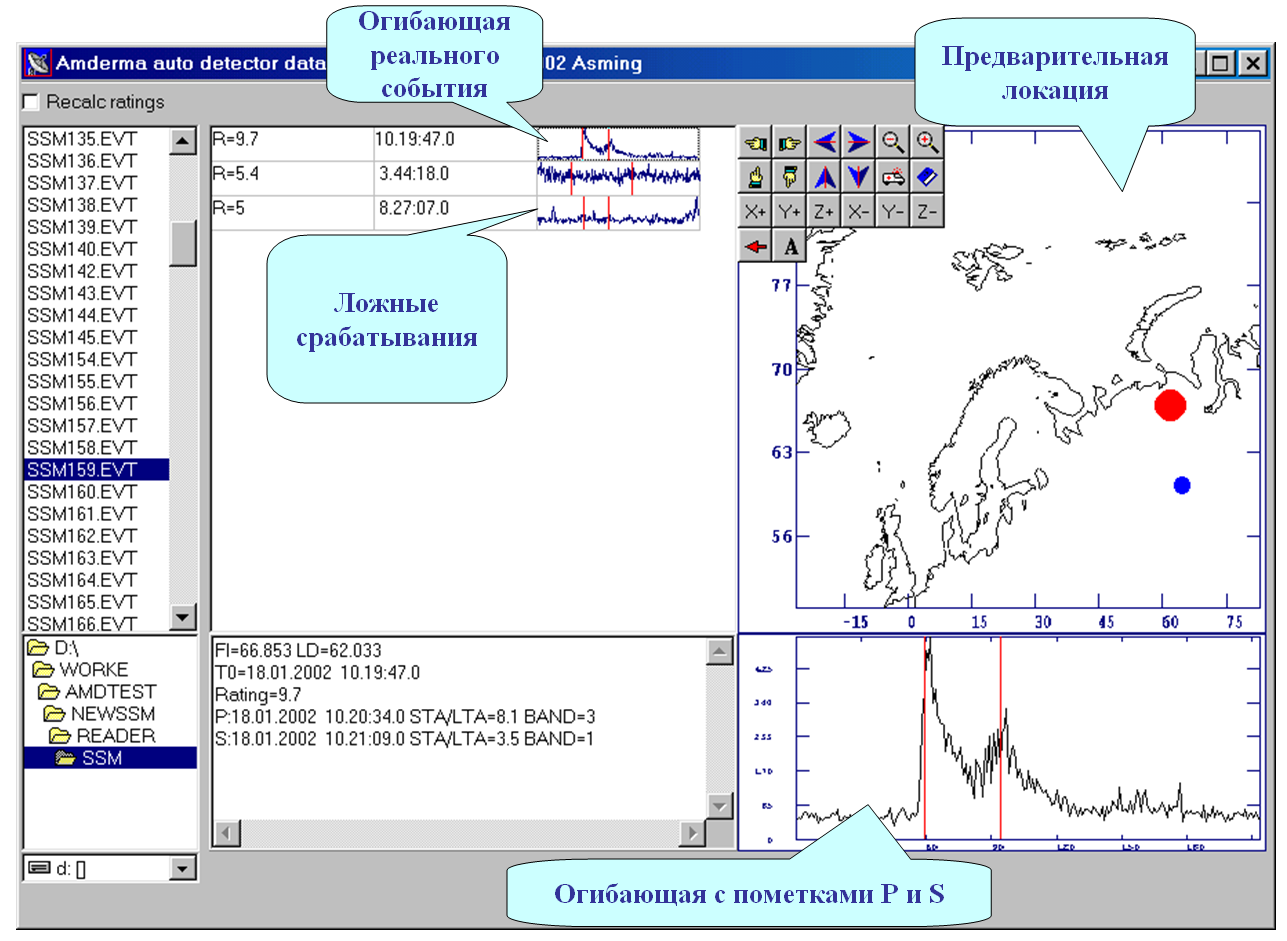Click file list scroll down arrow
The width and height of the screenshot is (1287, 941).
pos(183,617)
